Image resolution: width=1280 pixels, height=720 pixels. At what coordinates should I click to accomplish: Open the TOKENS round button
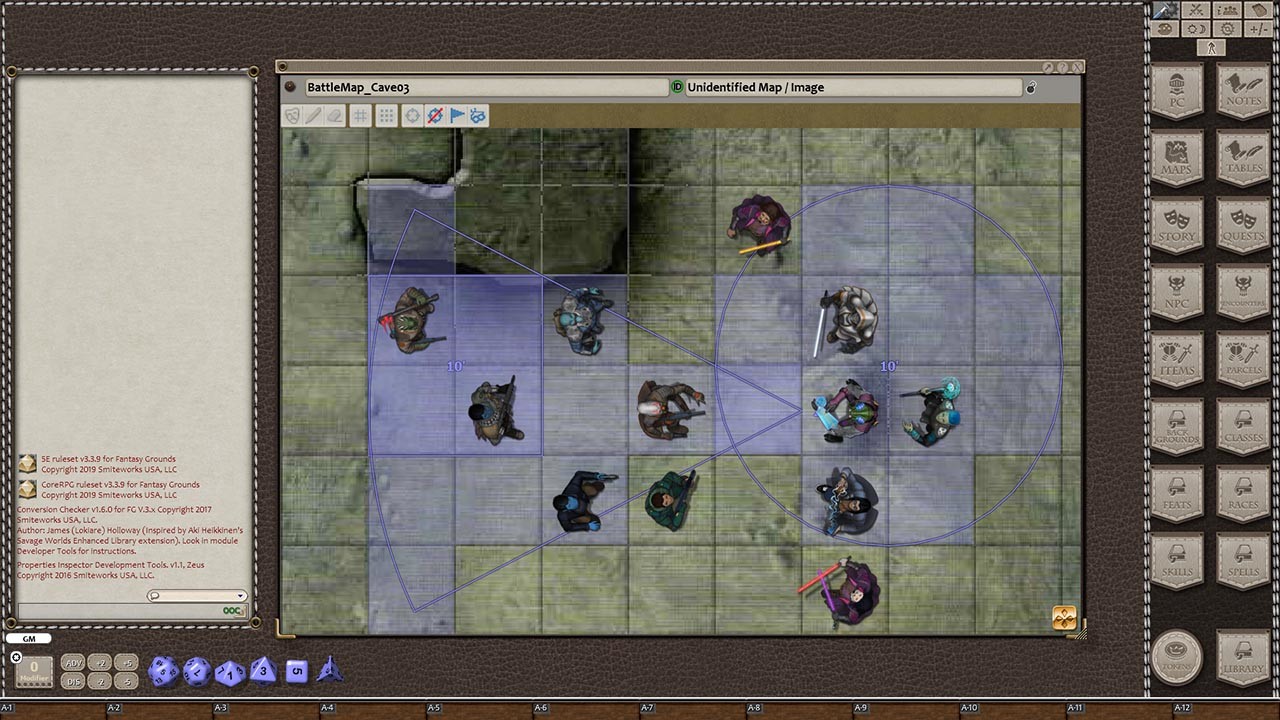pos(1177,657)
